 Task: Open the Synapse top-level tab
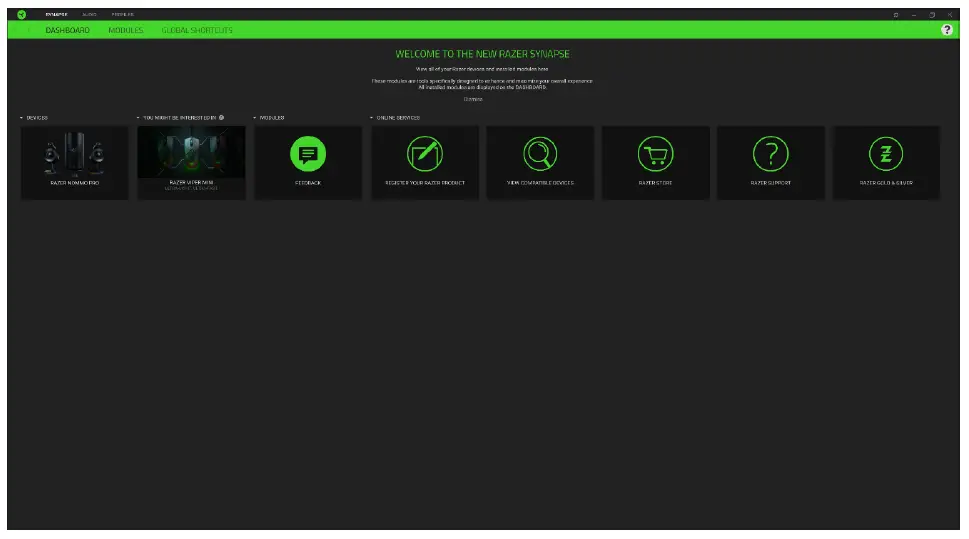pyautogui.click(x=56, y=14)
